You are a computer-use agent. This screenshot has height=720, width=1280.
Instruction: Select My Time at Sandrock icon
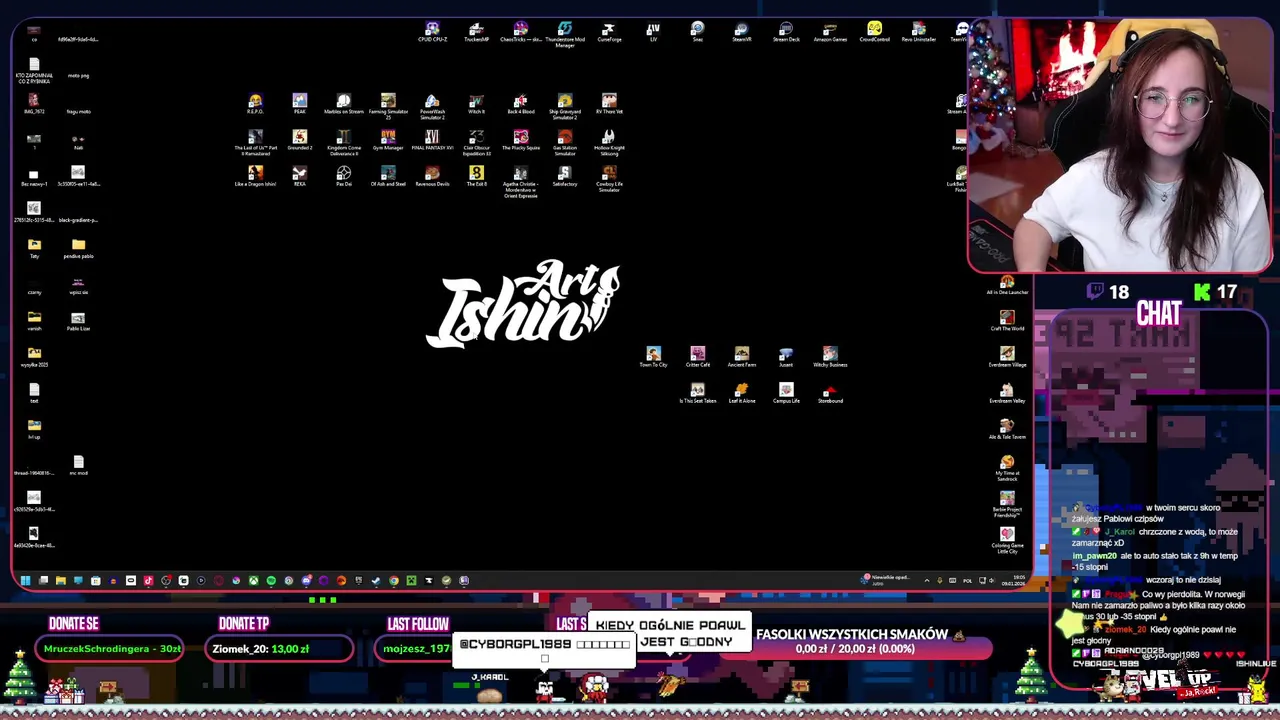pyautogui.click(x=1007, y=468)
